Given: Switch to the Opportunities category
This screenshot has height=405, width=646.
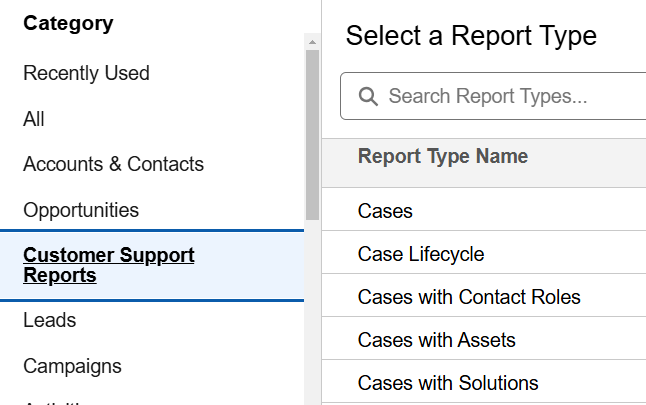Looking at the screenshot, I should point(81,210).
